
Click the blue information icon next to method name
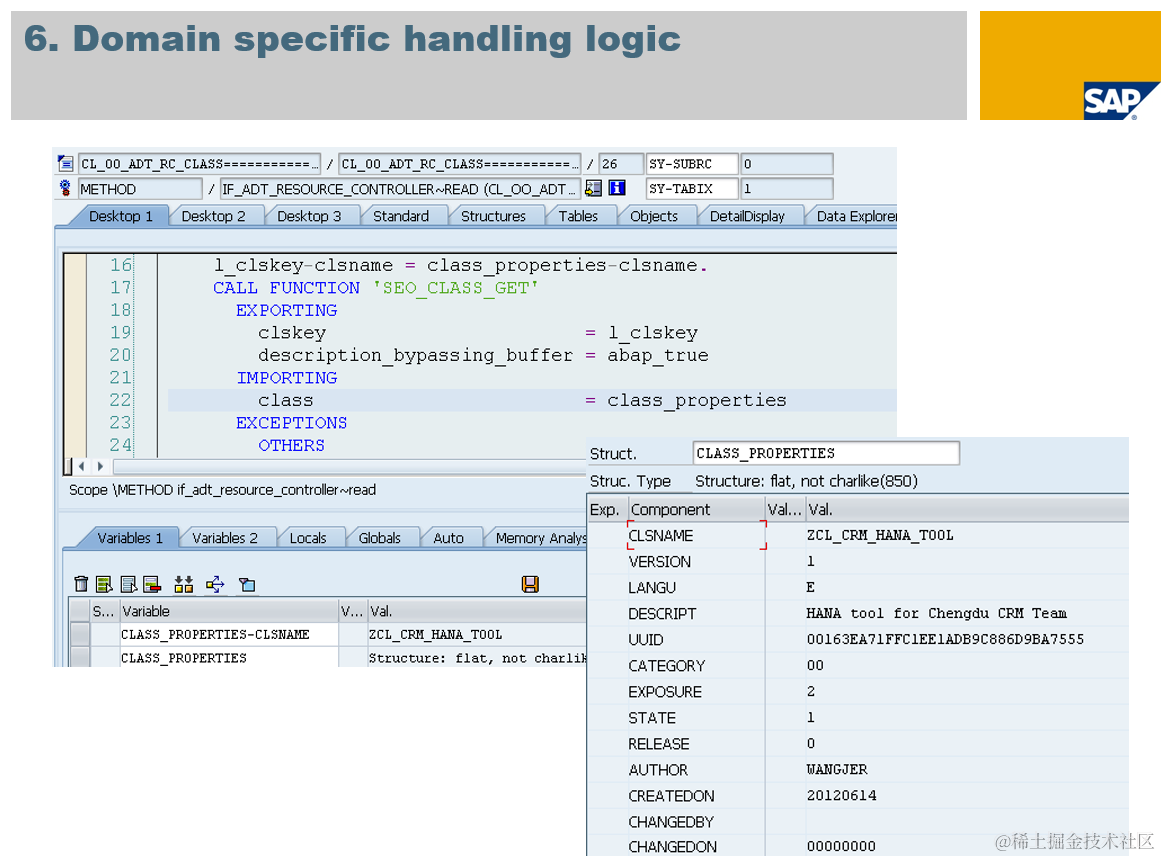(617, 188)
